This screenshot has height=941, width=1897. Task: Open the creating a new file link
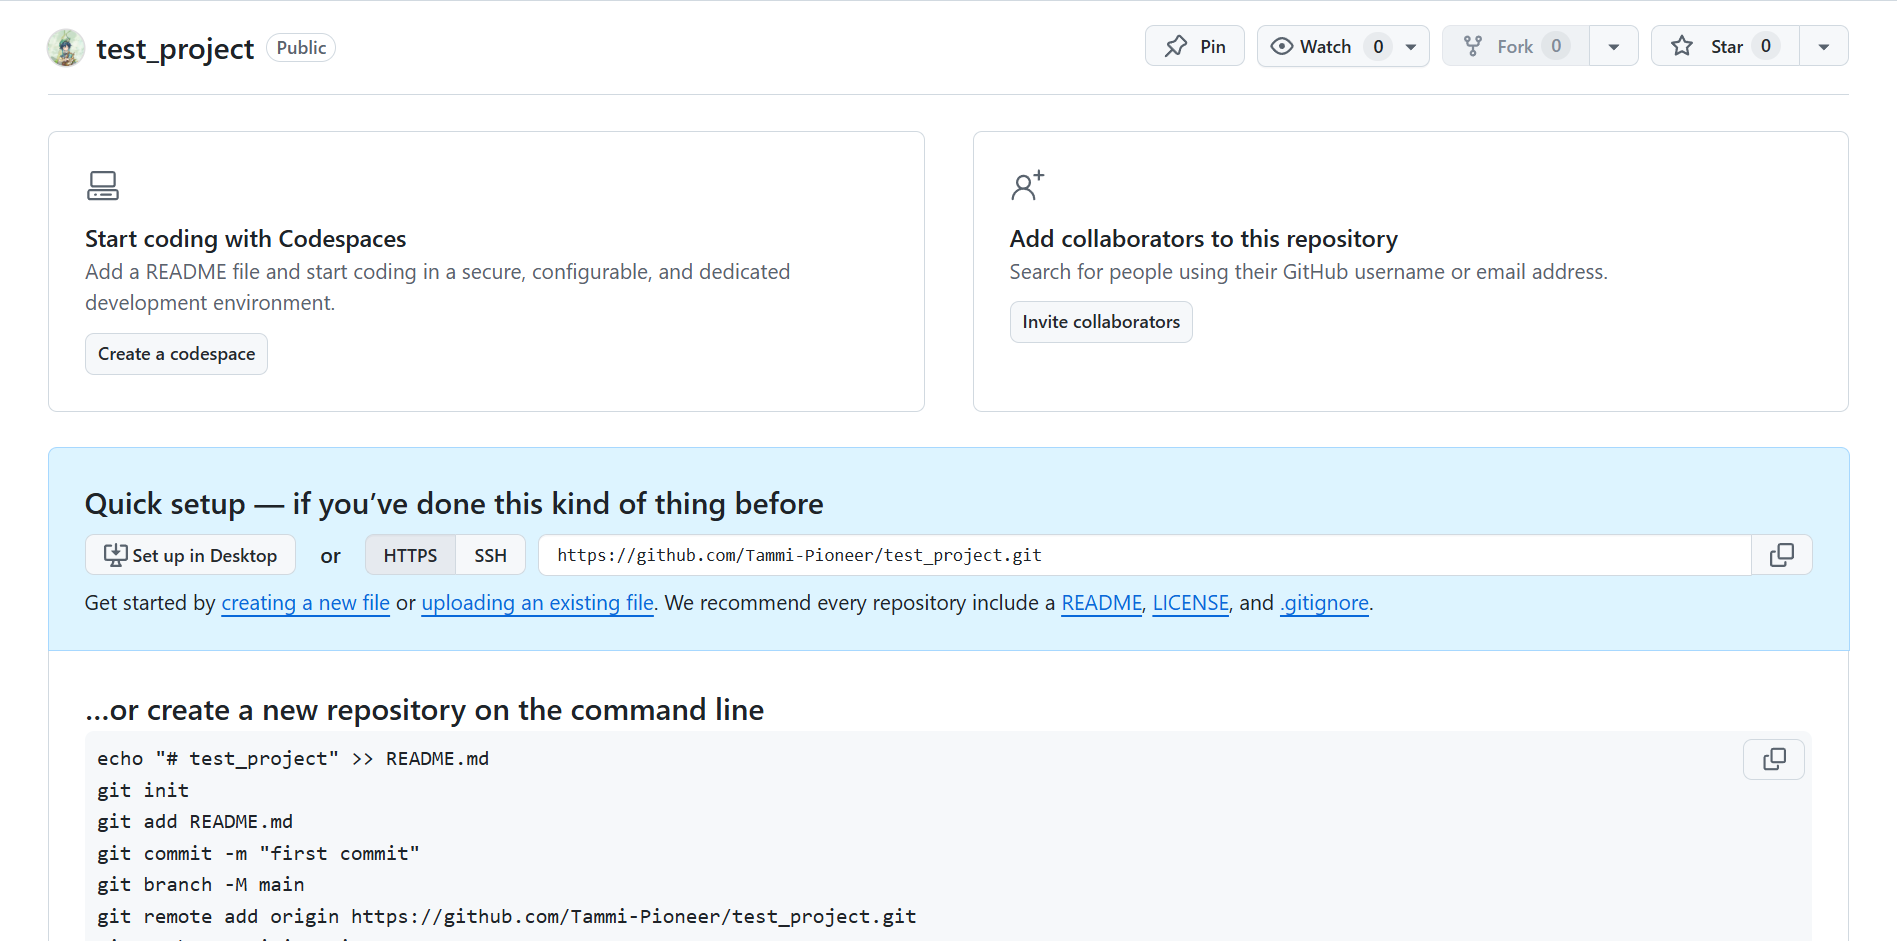point(305,603)
